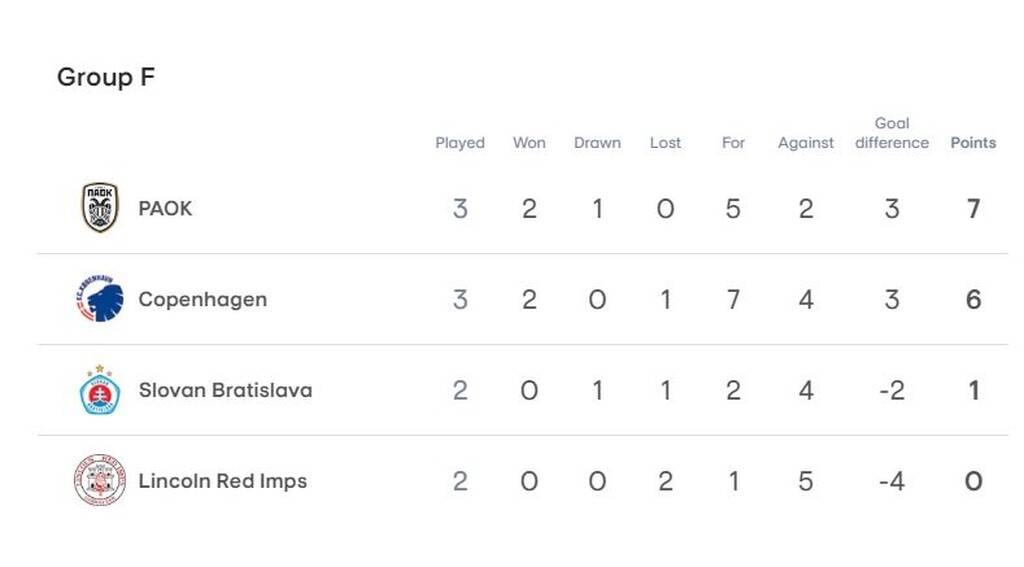1024x567 pixels.
Task: Click the Slovan Bratislava club crest
Action: click(100, 390)
